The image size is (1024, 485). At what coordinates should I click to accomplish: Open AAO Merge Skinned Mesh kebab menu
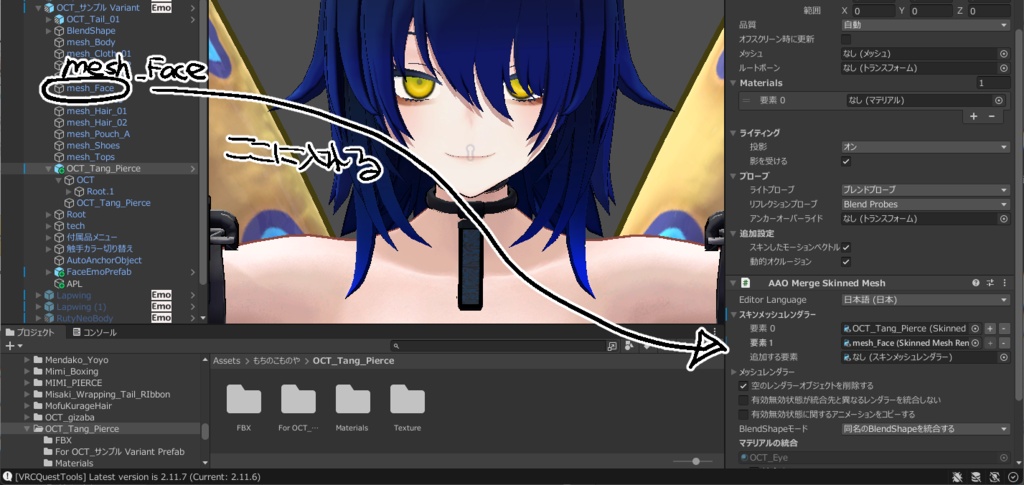(x=1004, y=283)
